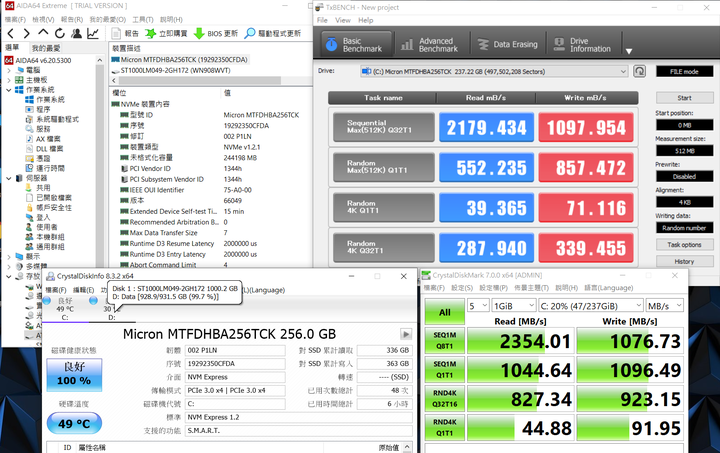Select the Max Data Transfer Size row

(163, 233)
